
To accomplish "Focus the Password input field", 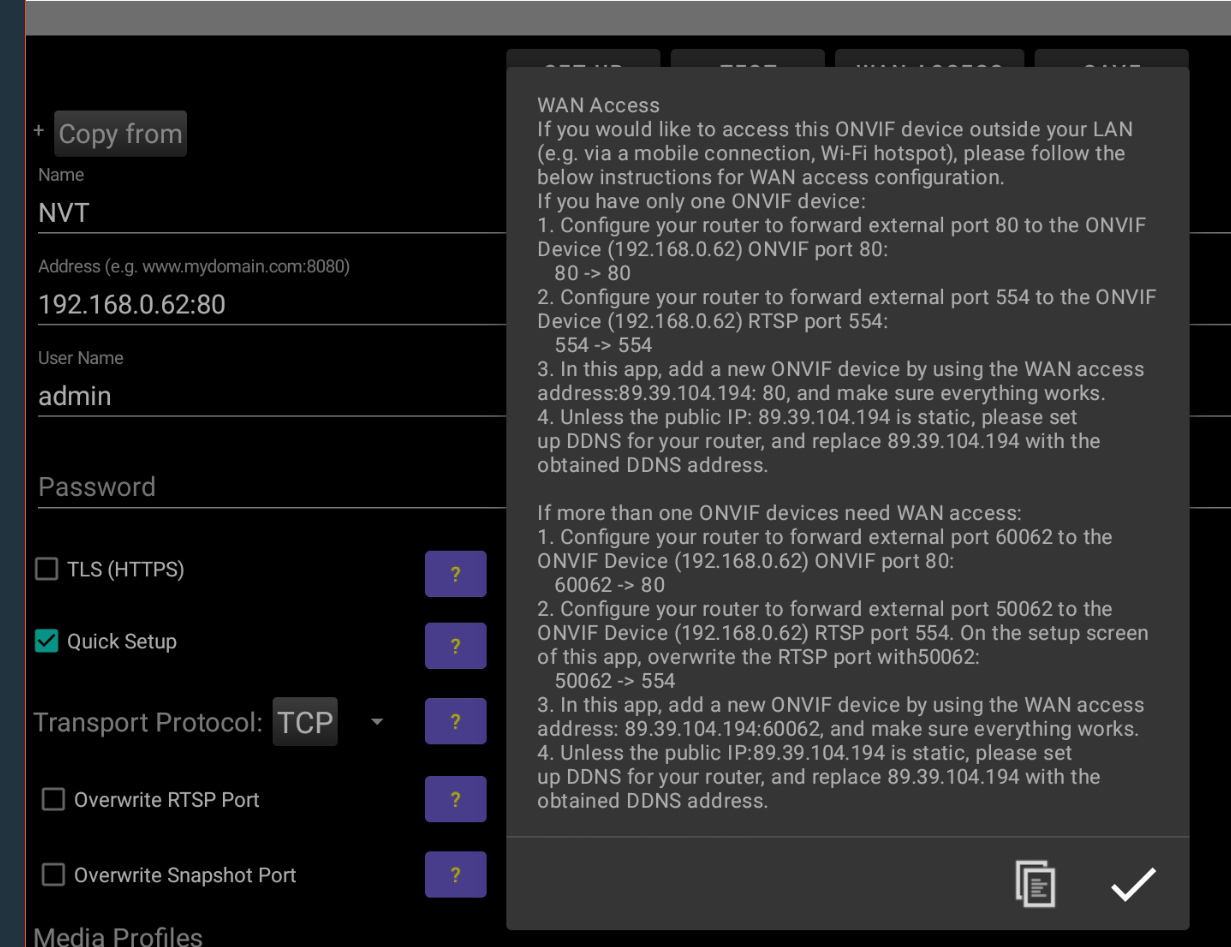I will [x=270, y=487].
